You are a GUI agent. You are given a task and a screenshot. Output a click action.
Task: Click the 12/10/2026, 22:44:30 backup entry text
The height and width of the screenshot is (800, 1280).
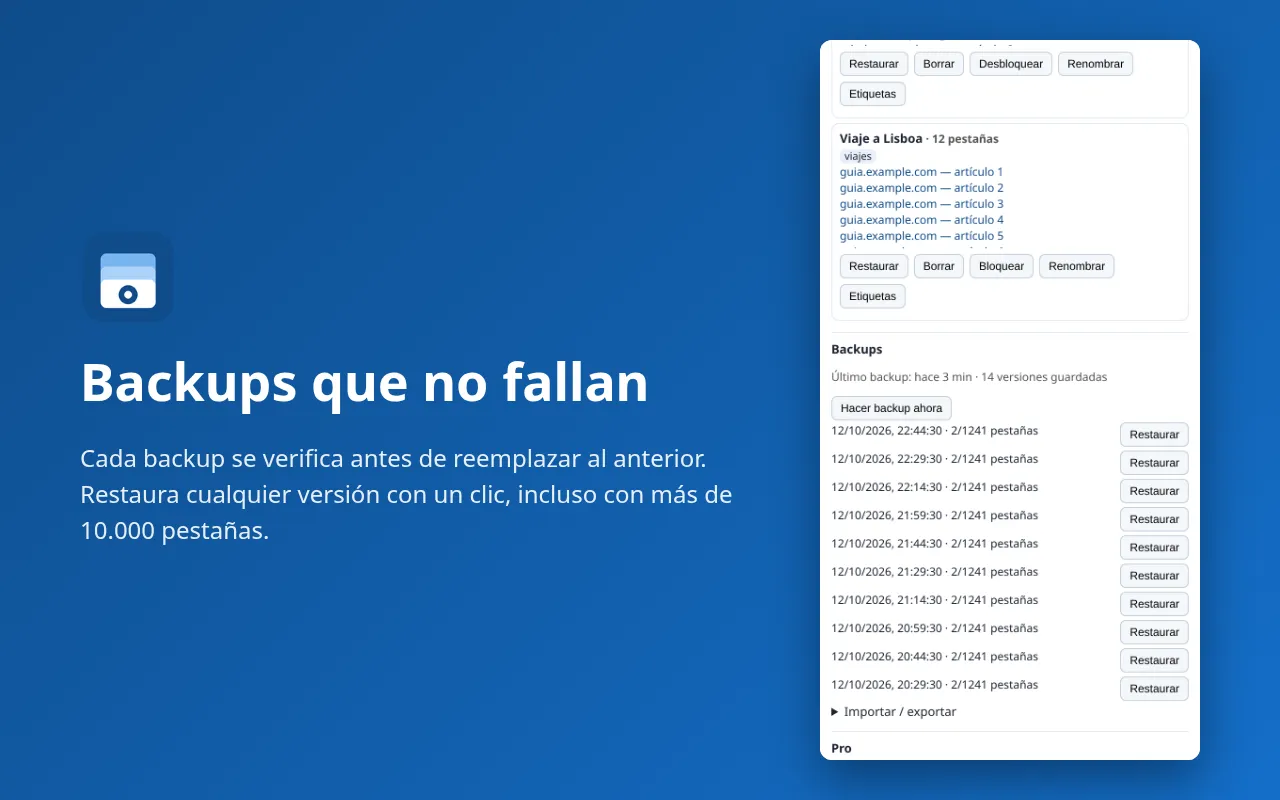click(x=934, y=431)
